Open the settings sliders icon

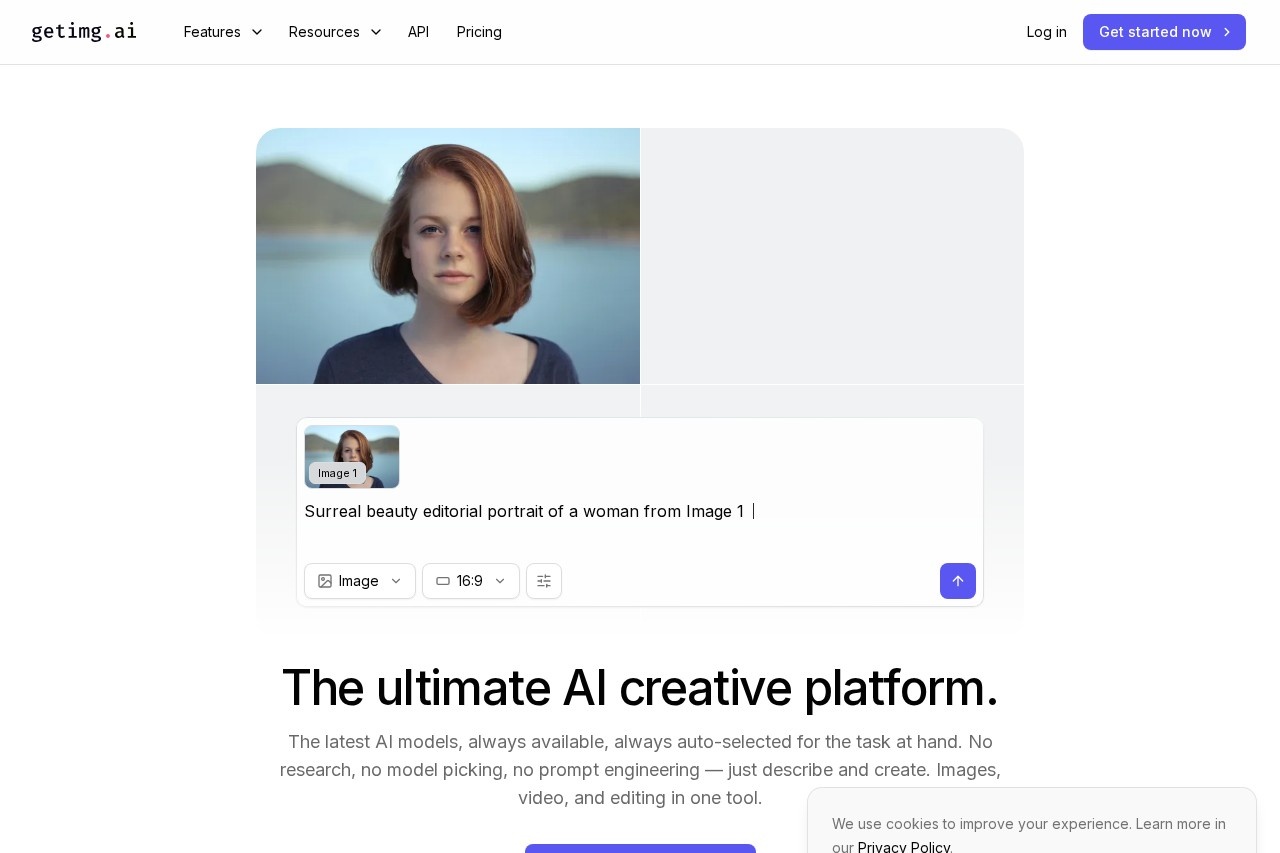(544, 581)
